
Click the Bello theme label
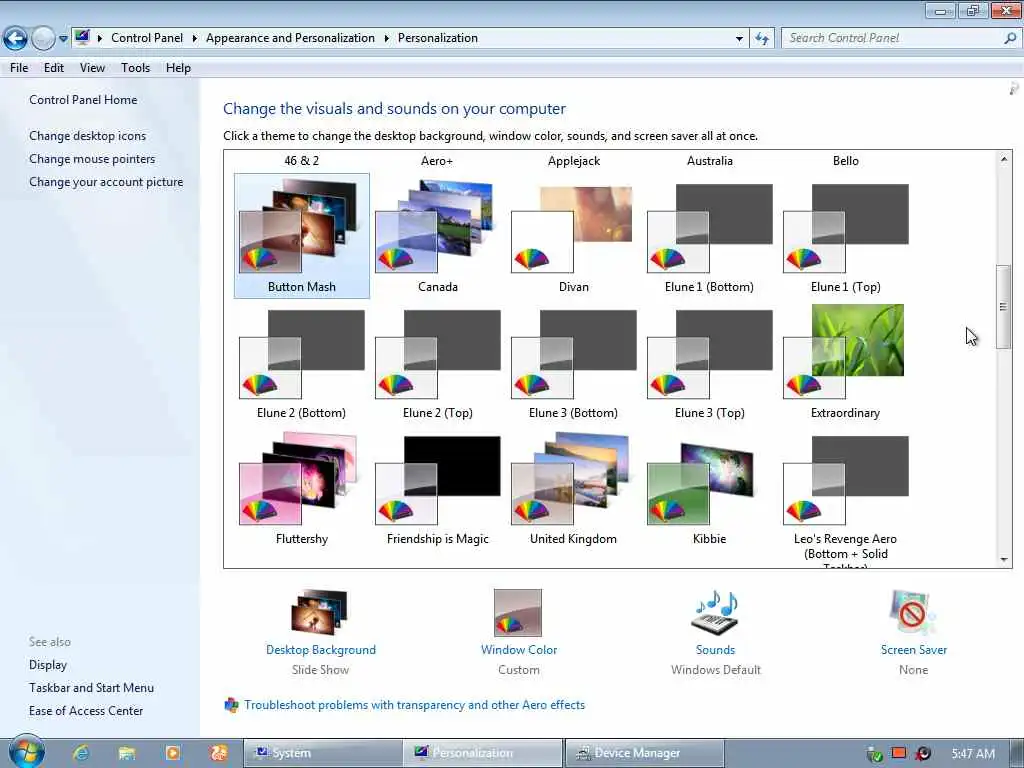click(846, 161)
